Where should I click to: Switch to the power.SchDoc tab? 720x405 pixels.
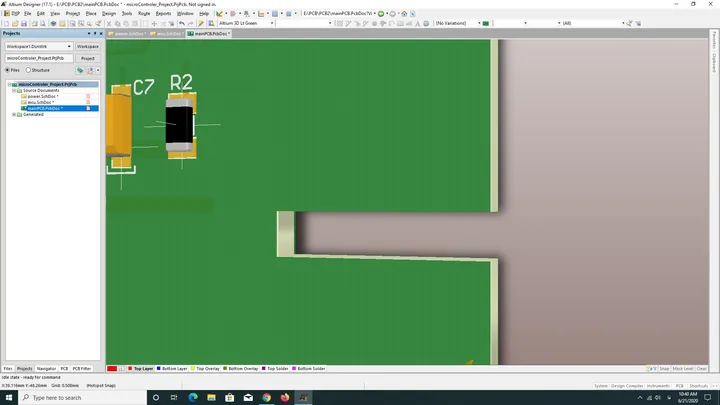pos(127,34)
